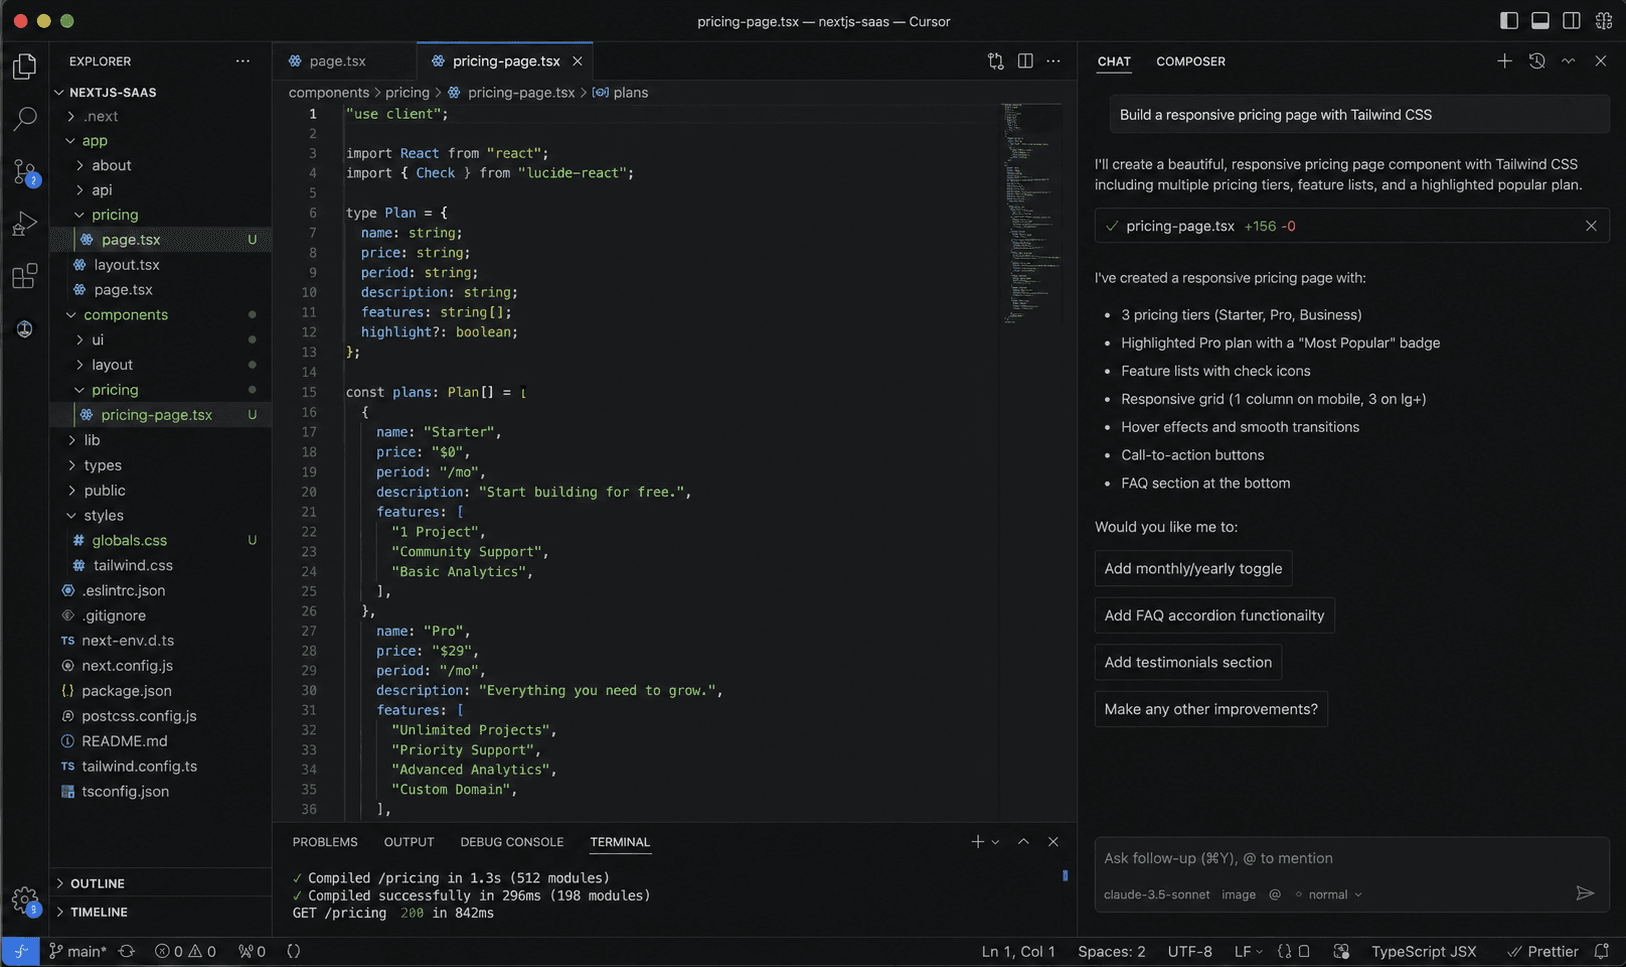
Task: Click Add FAQ accordion functionality suggestion
Action: [1214, 615]
